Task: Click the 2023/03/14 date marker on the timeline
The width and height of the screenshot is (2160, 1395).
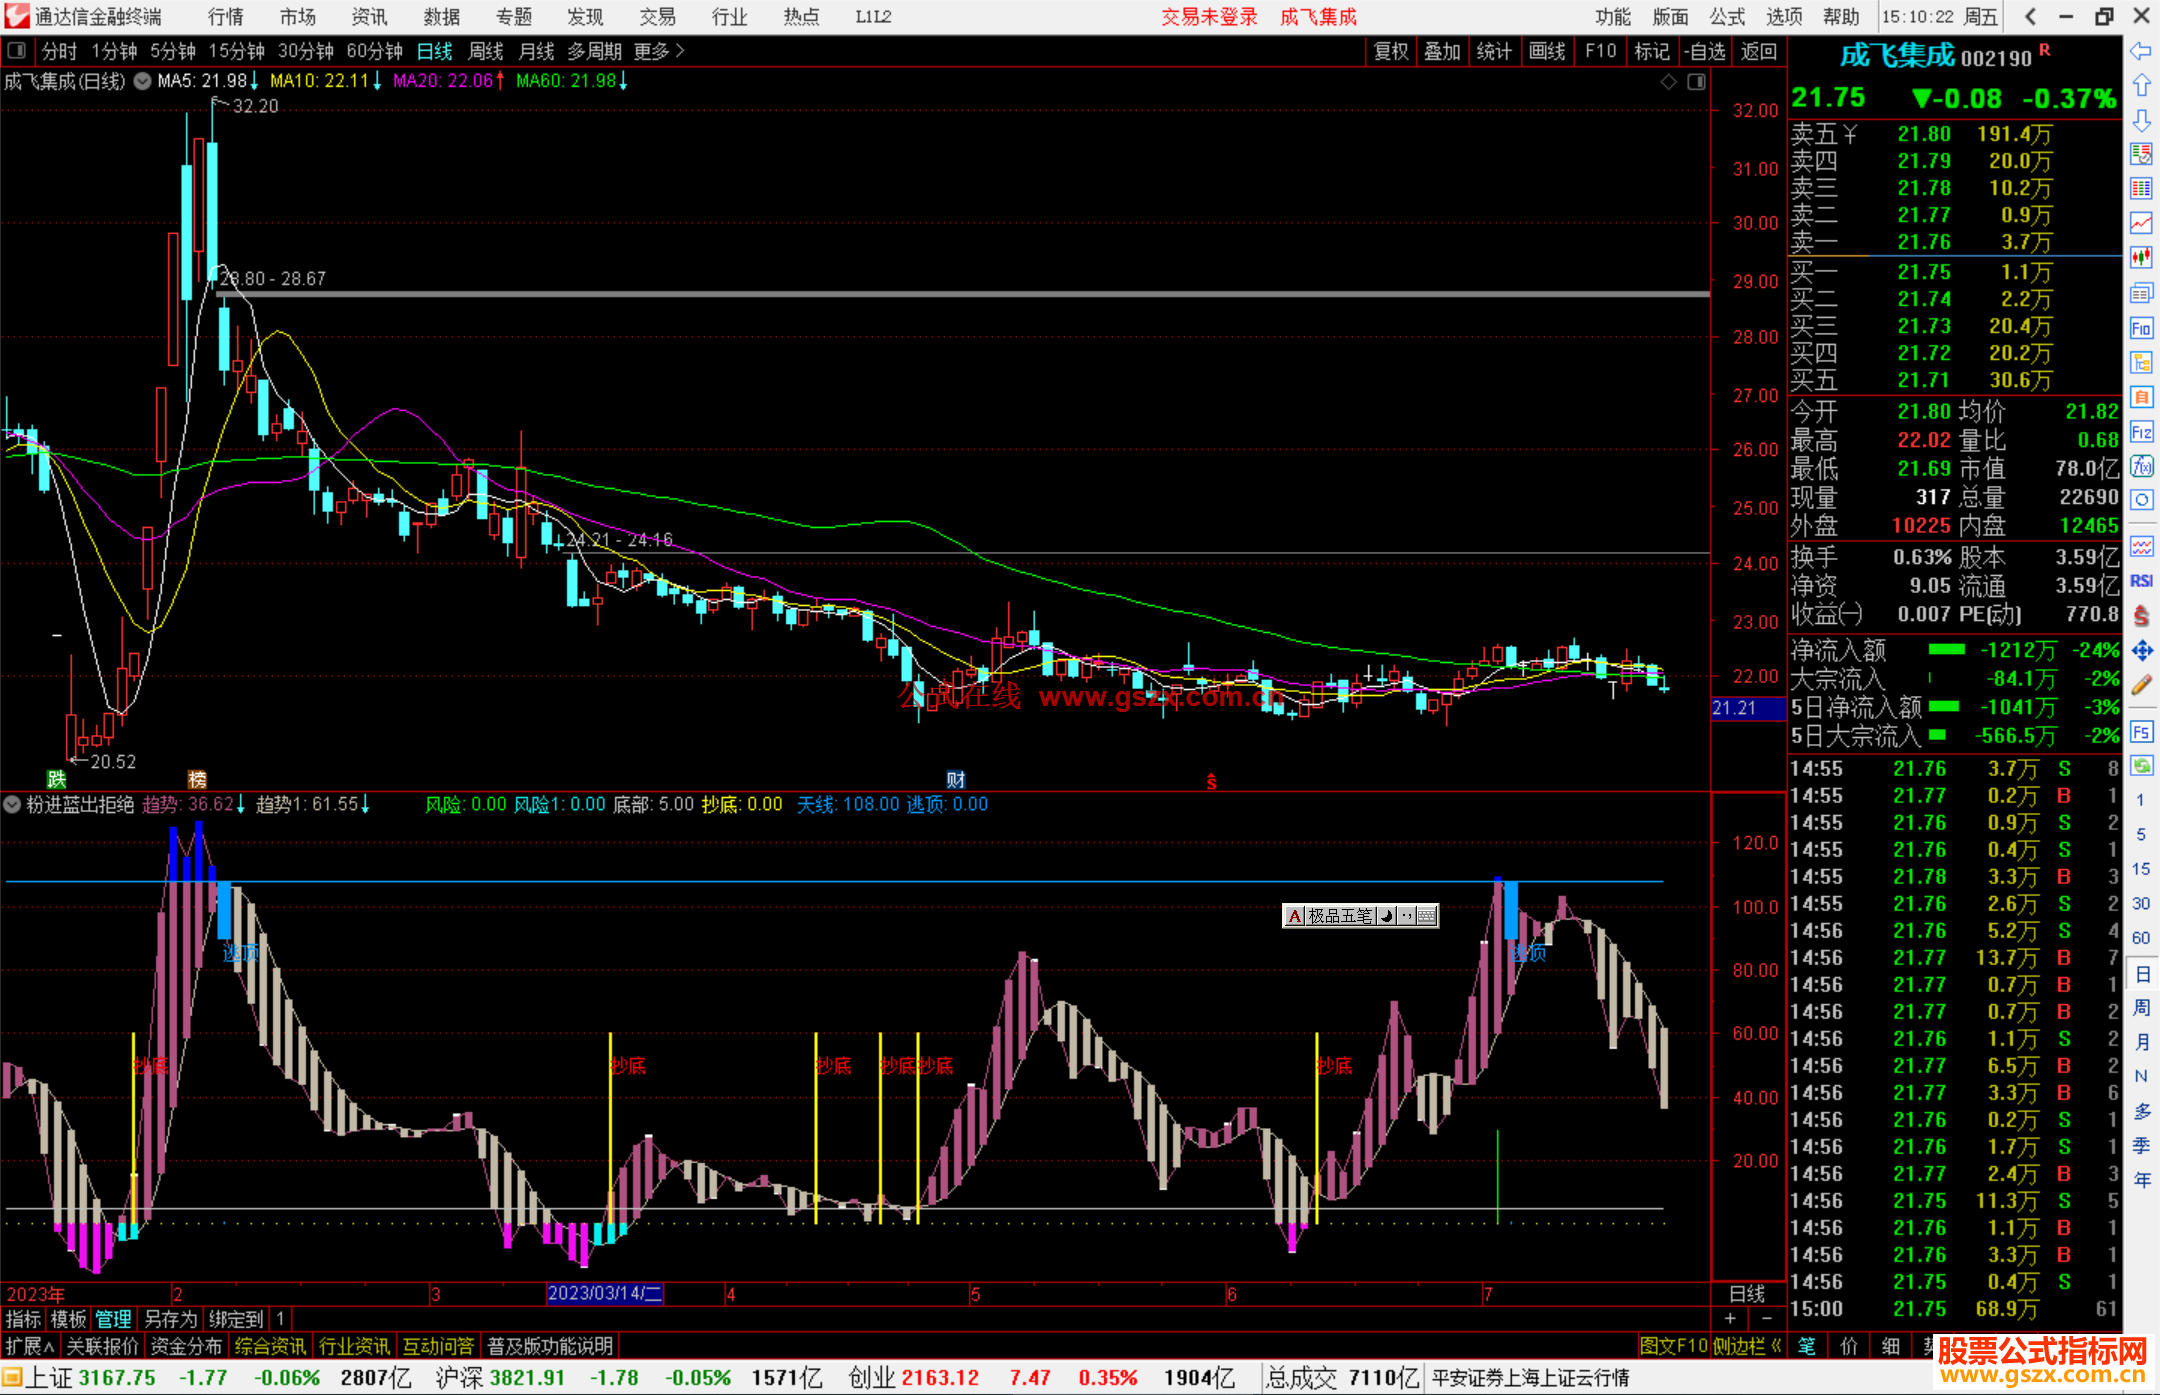Action: (x=605, y=1293)
